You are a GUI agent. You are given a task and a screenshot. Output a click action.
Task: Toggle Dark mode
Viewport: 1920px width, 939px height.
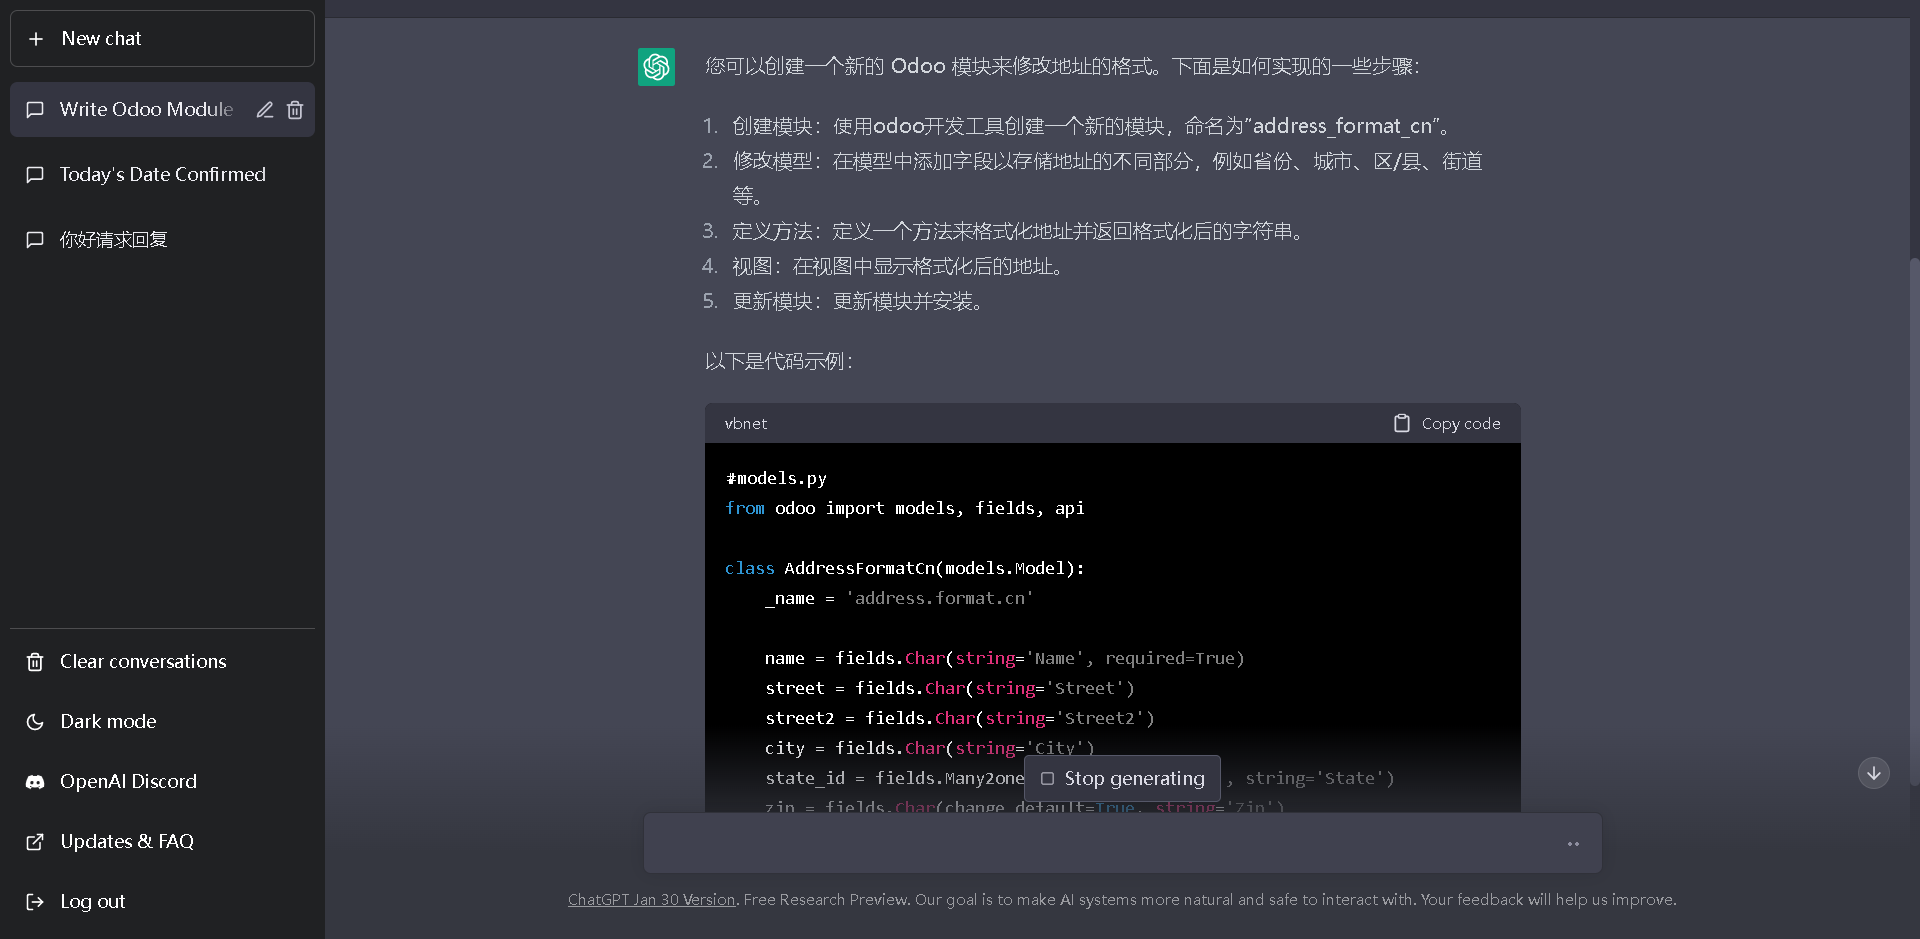tap(162, 722)
